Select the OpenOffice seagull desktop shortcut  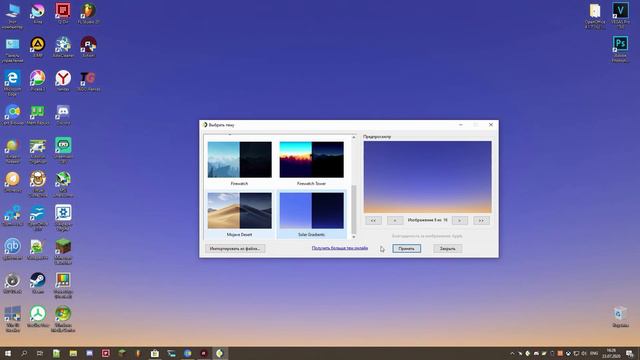[38, 218]
